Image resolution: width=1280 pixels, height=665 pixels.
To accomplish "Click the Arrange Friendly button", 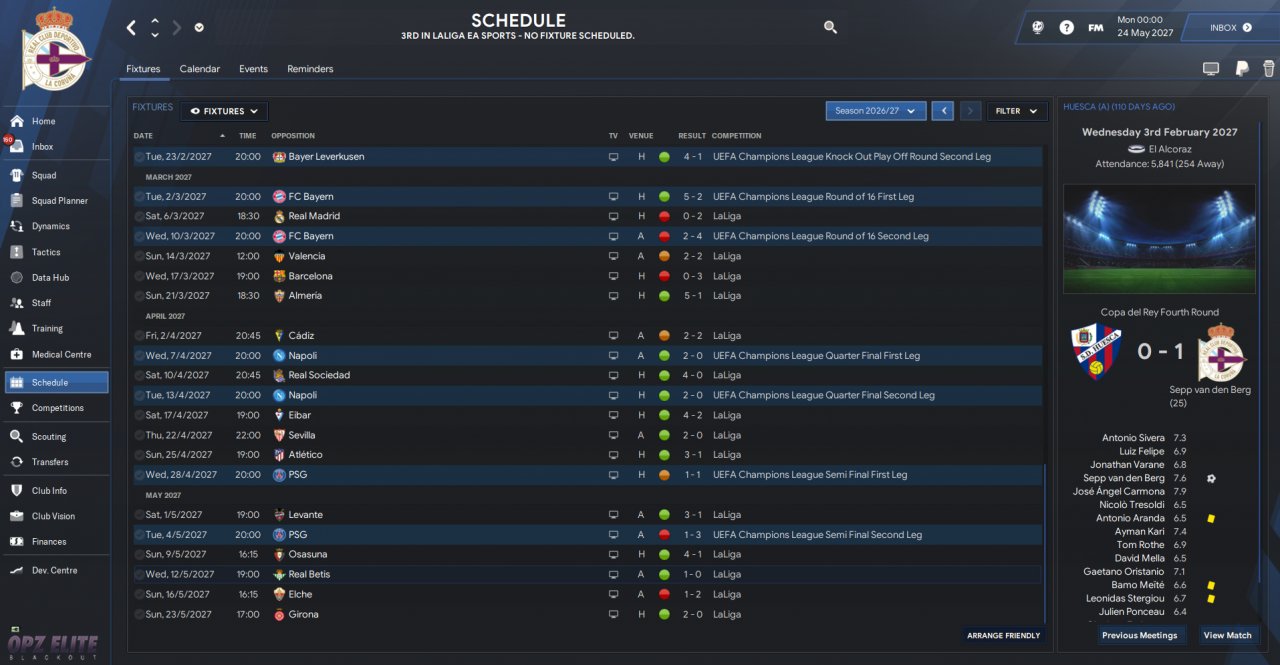I will [x=1003, y=635].
